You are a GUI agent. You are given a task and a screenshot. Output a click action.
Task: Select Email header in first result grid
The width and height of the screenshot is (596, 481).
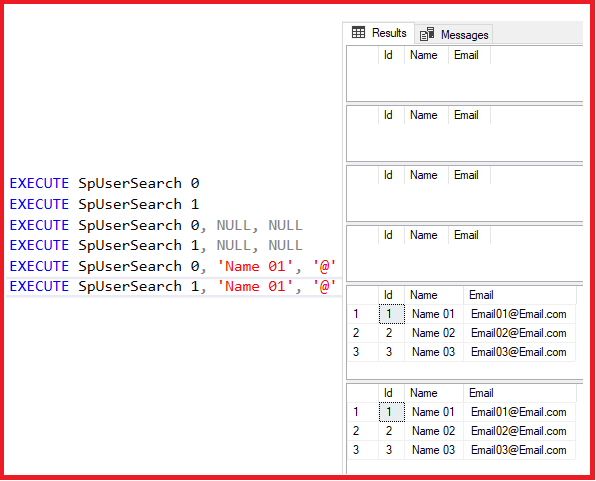(469, 55)
